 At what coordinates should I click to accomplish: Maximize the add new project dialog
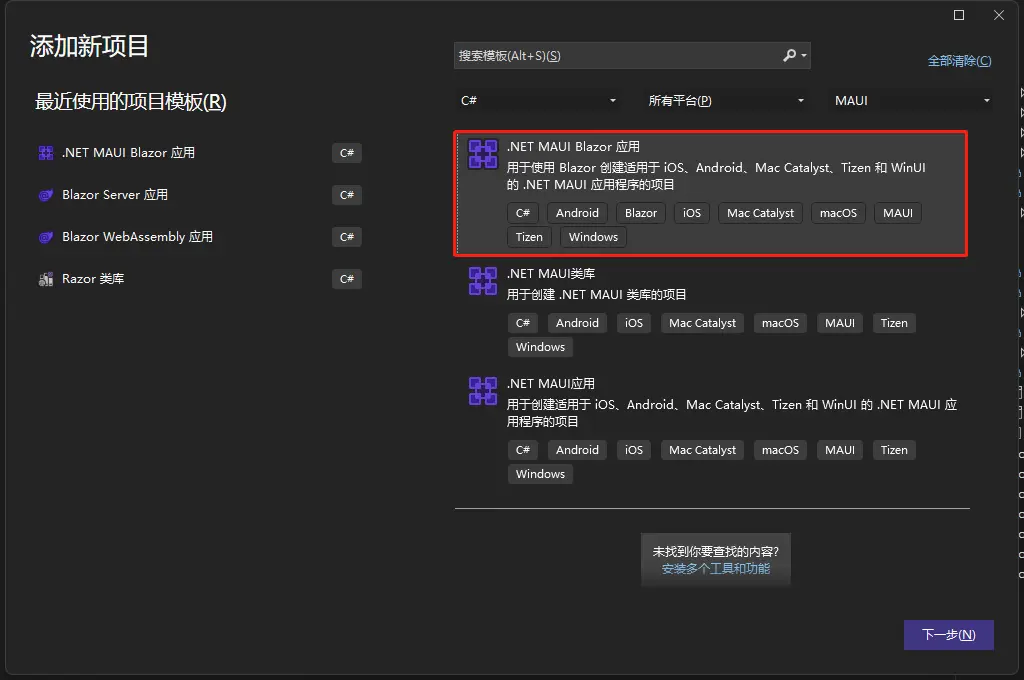click(959, 15)
